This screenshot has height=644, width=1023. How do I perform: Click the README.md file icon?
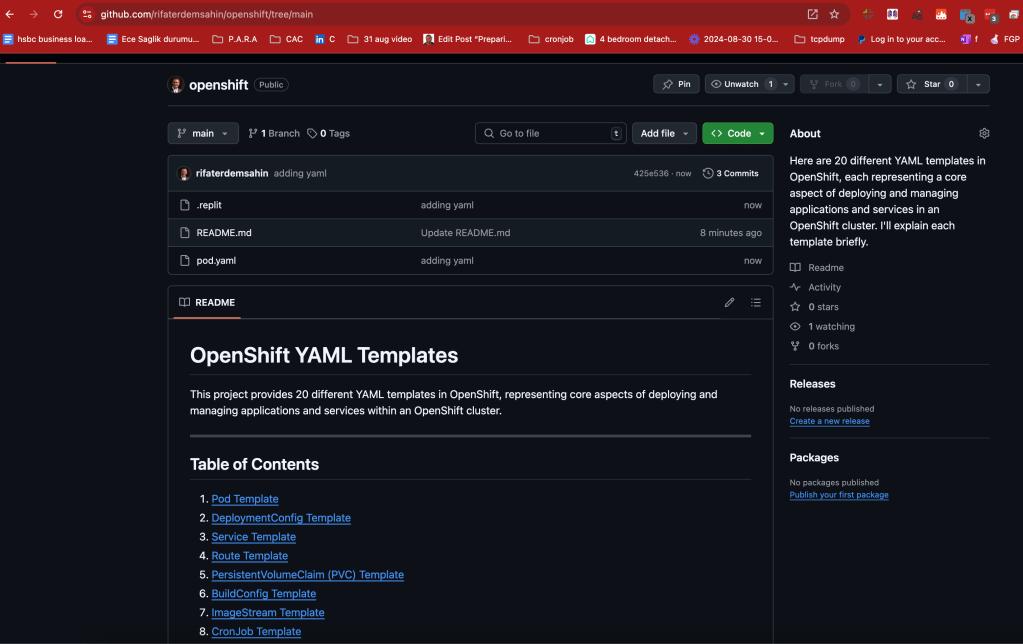click(185, 232)
